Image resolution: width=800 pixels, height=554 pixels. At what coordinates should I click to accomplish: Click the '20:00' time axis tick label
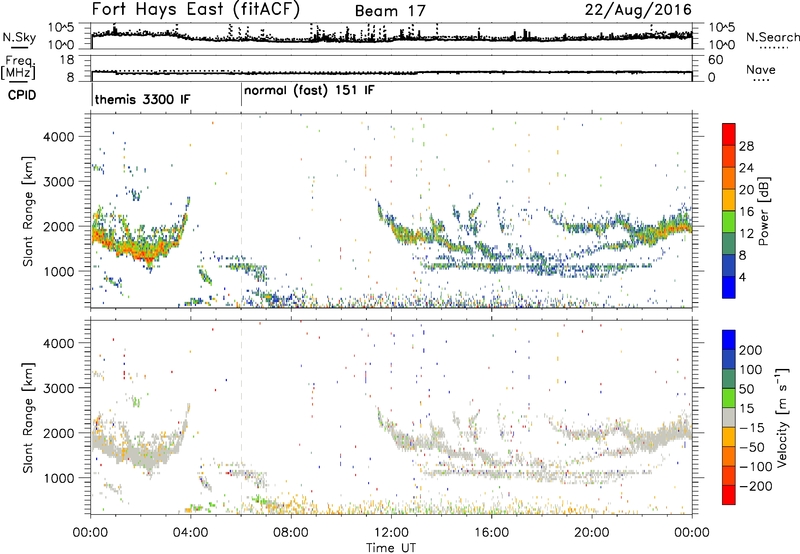tap(592, 533)
